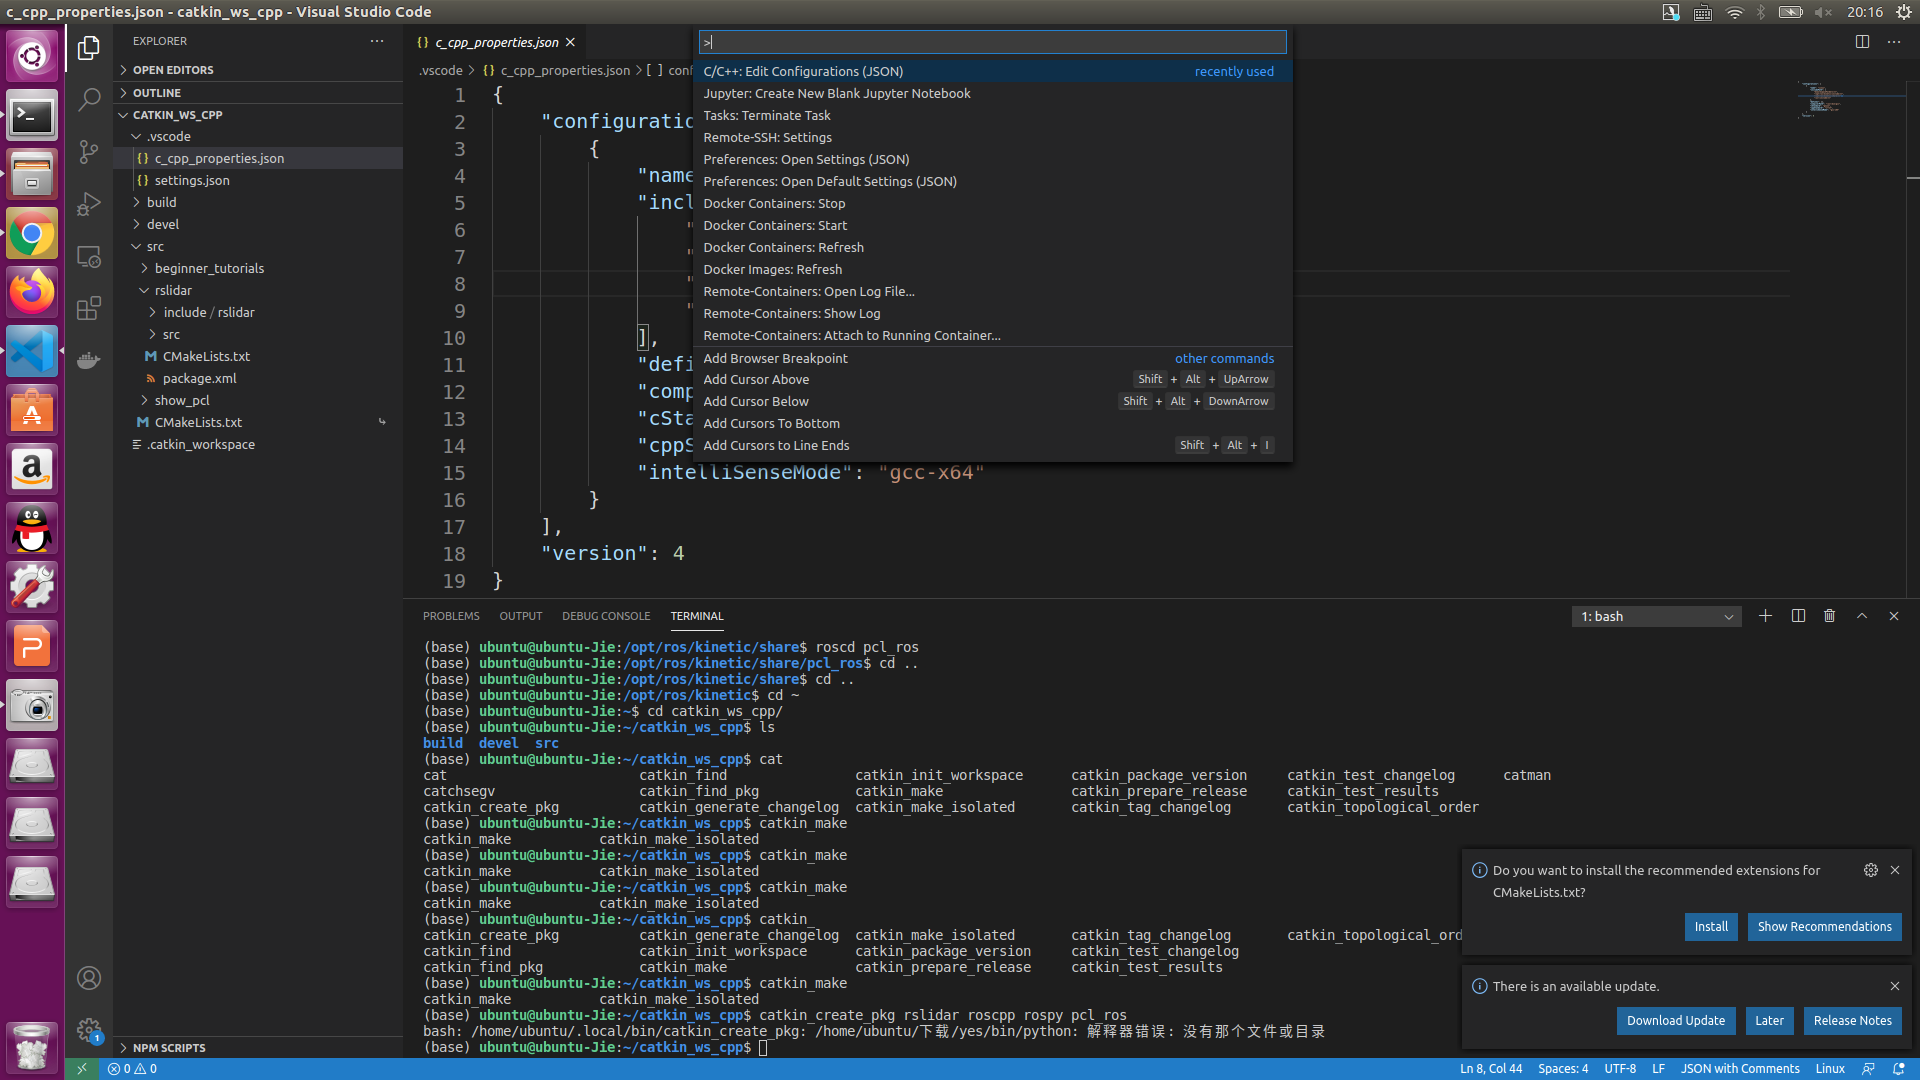
Task: Open the Docker view icon
Action: pyautogui.click(x=89, y=360)
